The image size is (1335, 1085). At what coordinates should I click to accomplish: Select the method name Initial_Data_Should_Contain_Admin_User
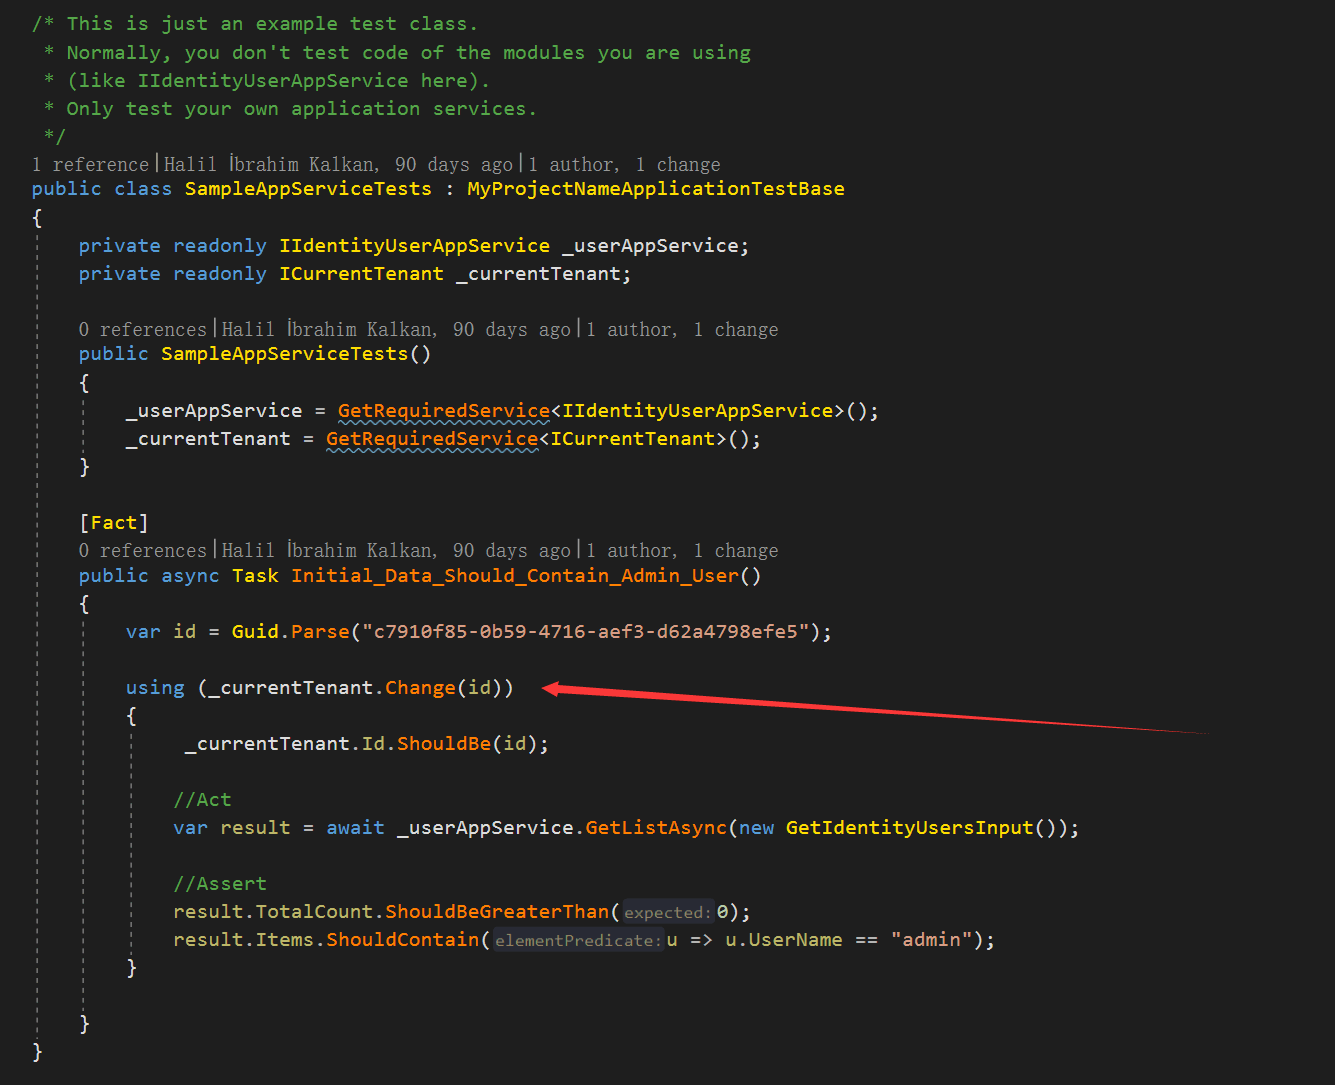click(515, 575)
